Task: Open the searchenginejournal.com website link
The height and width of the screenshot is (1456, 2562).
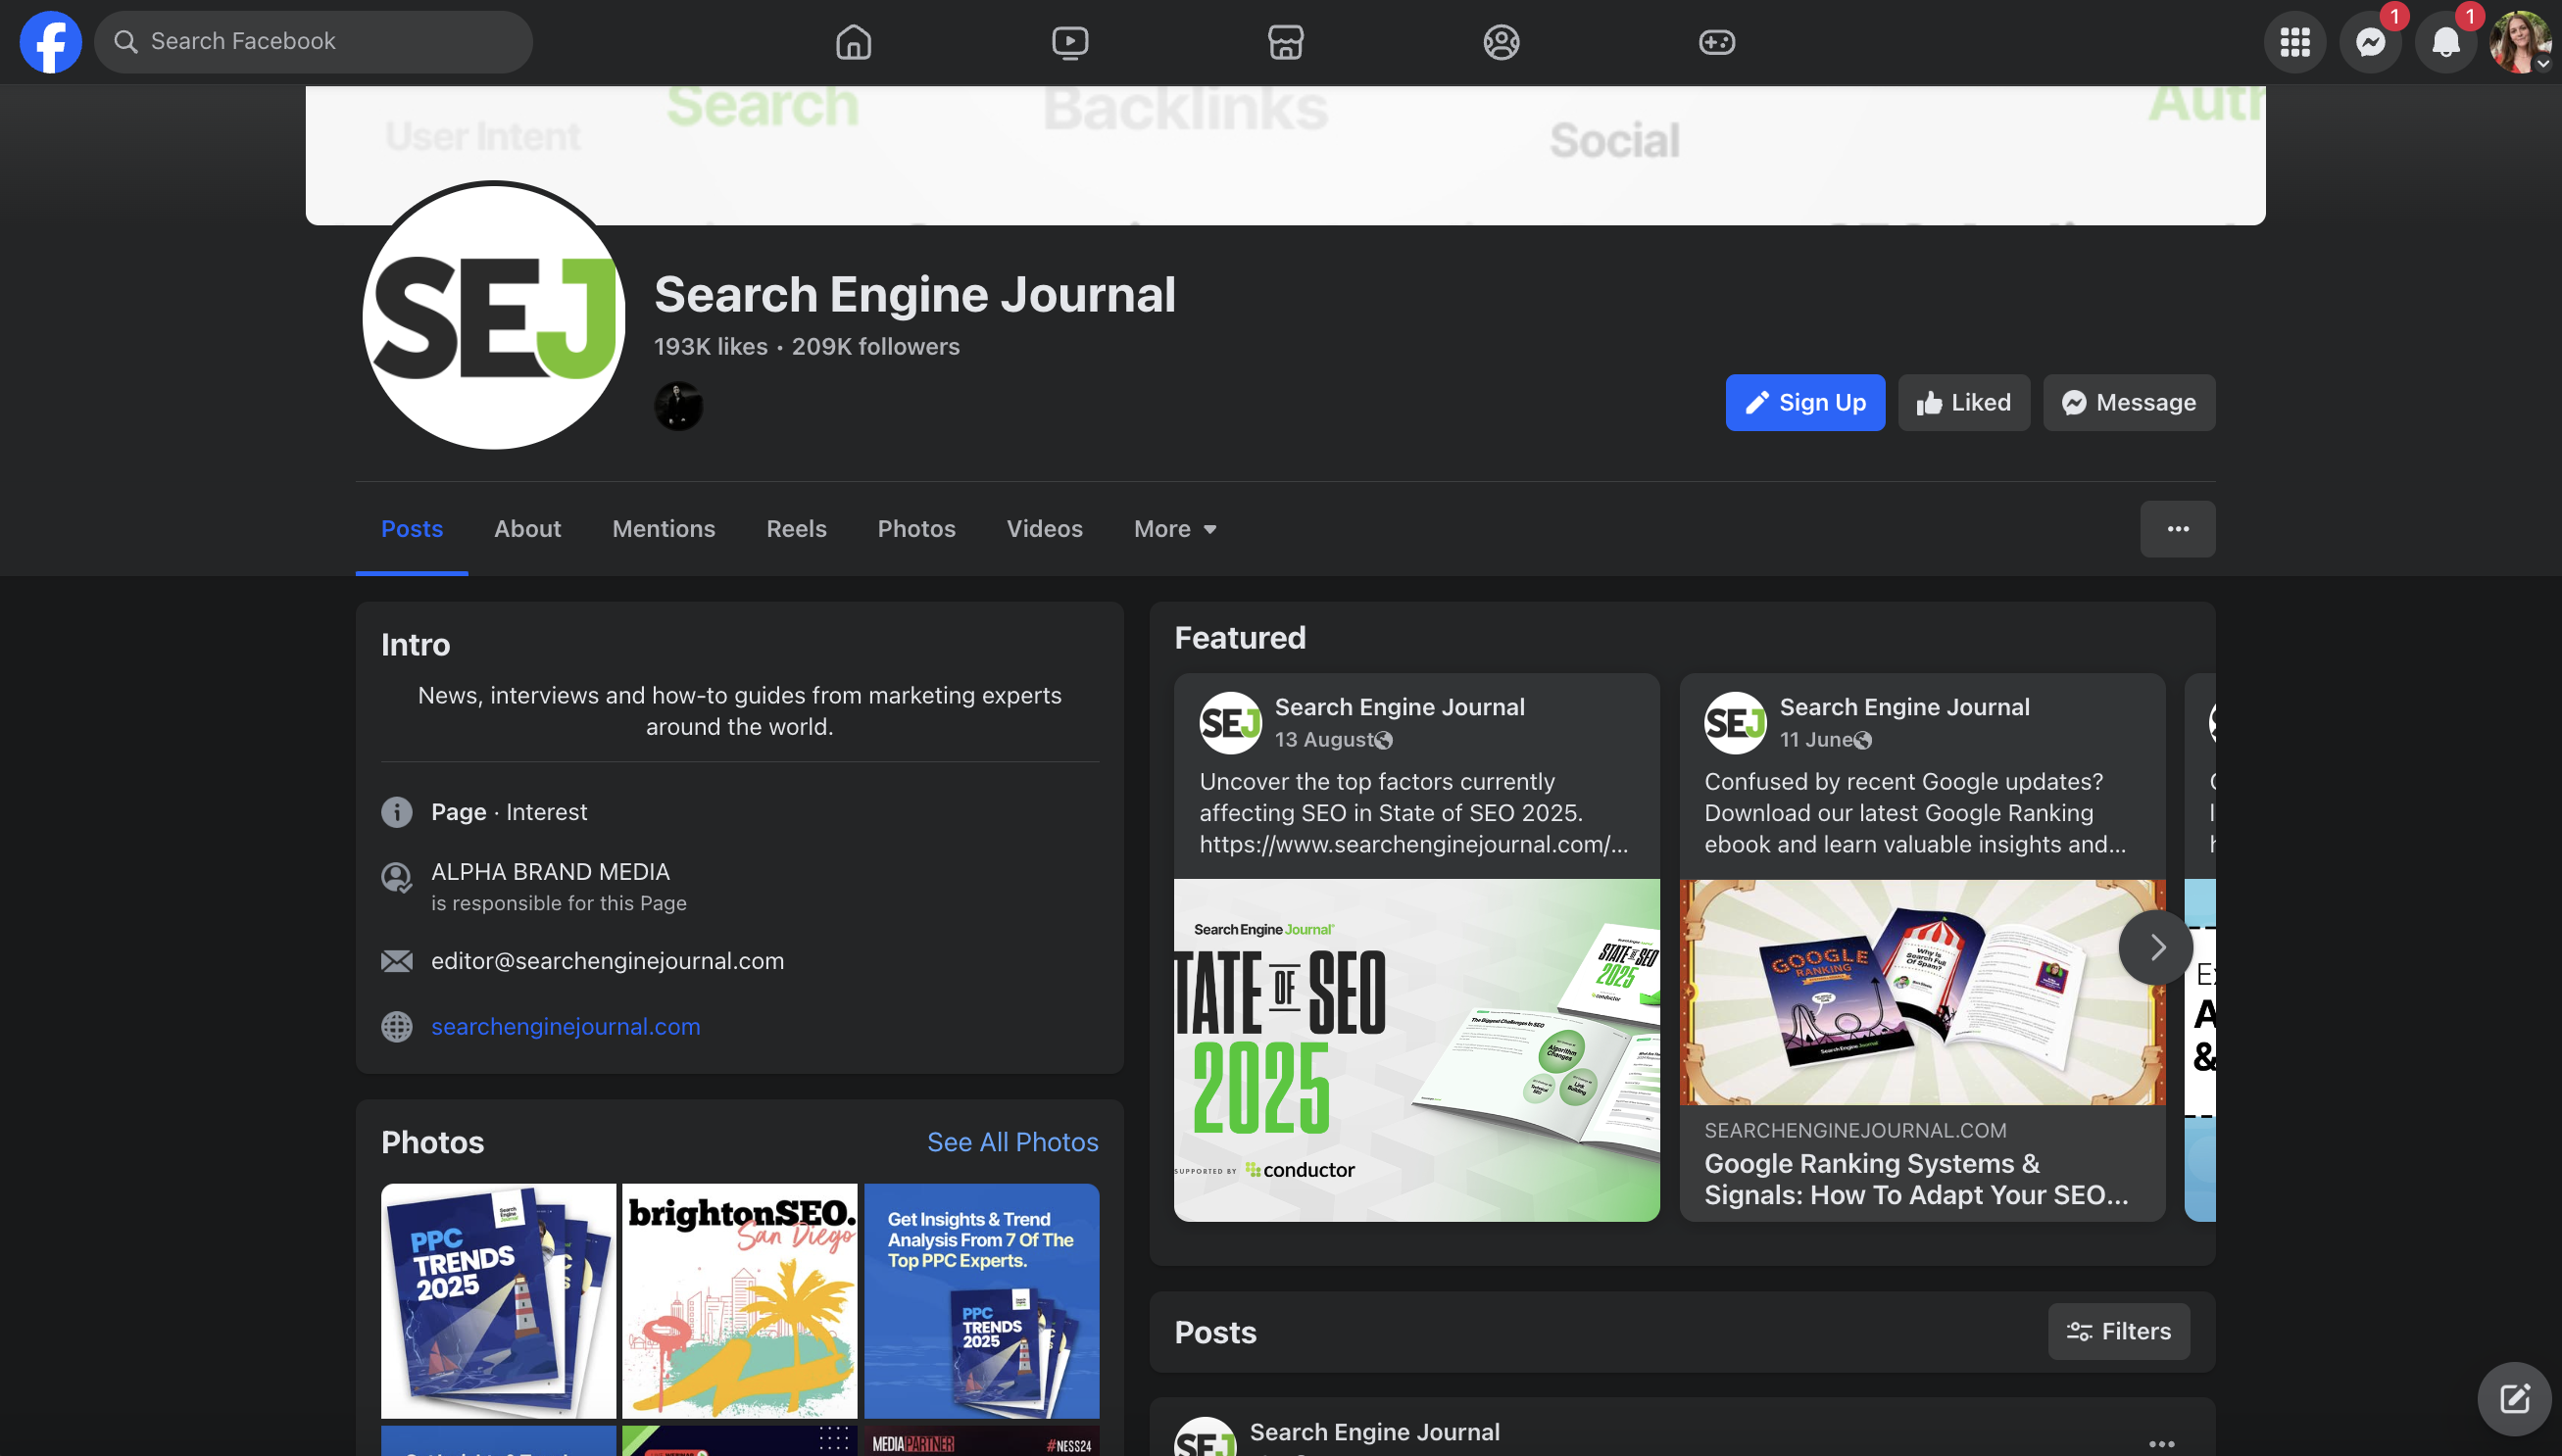Action: click(x=565, y=1027)
